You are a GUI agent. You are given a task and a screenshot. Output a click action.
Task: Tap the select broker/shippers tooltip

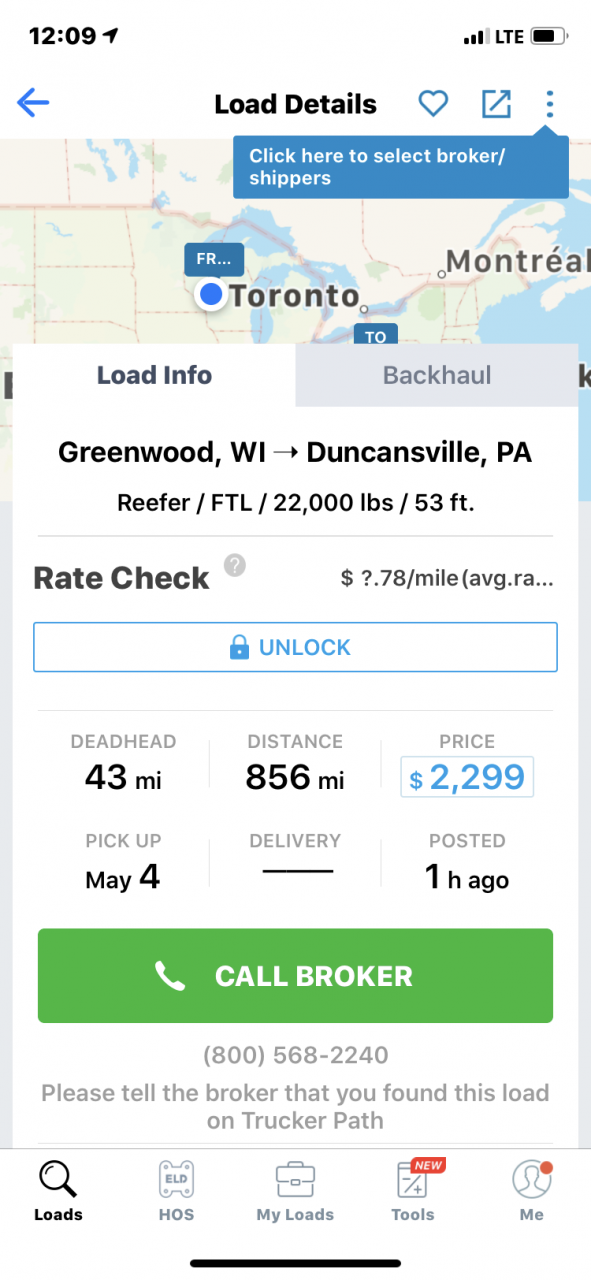[401, 167]
